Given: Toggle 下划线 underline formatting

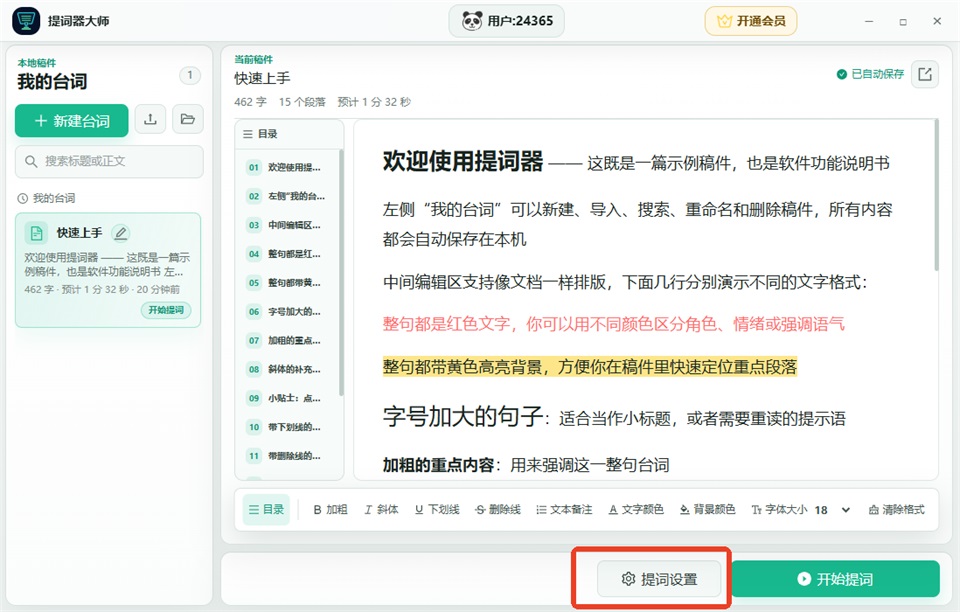Looking at the screenshot, I should coord(437,510).
